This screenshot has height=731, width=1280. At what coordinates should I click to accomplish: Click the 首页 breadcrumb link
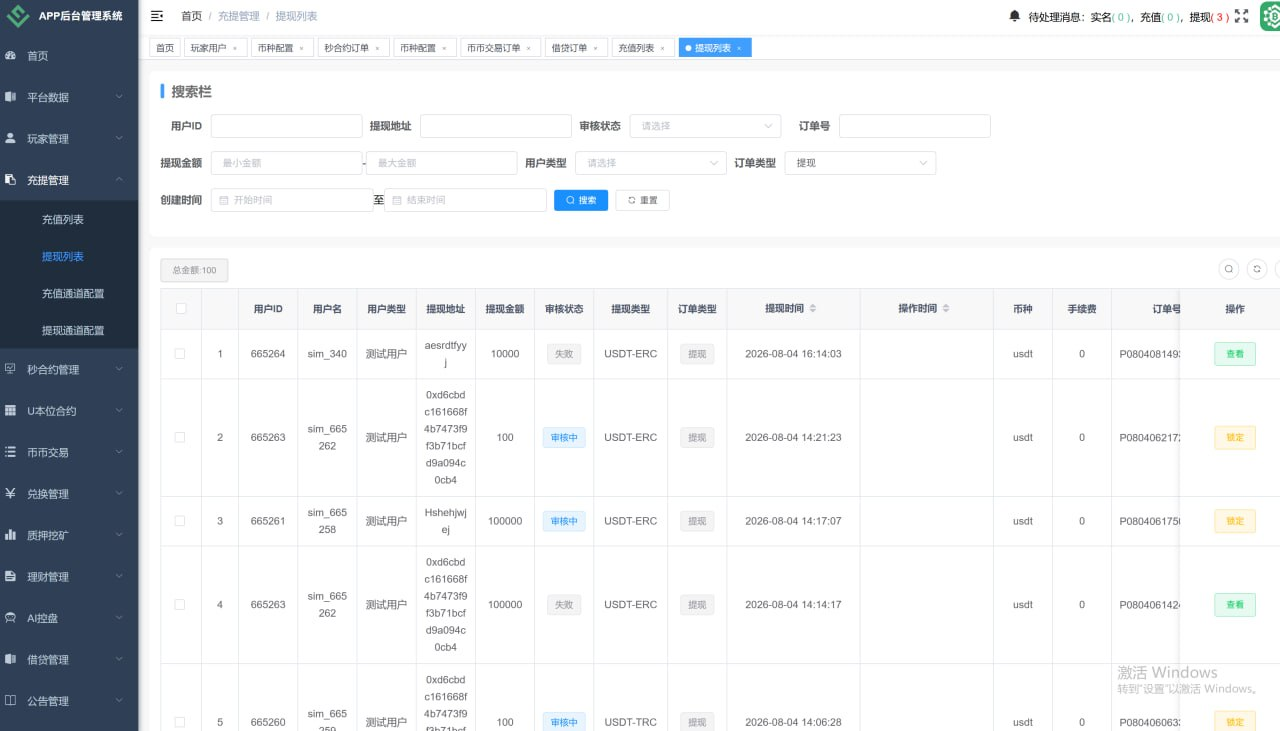[191, 16]
